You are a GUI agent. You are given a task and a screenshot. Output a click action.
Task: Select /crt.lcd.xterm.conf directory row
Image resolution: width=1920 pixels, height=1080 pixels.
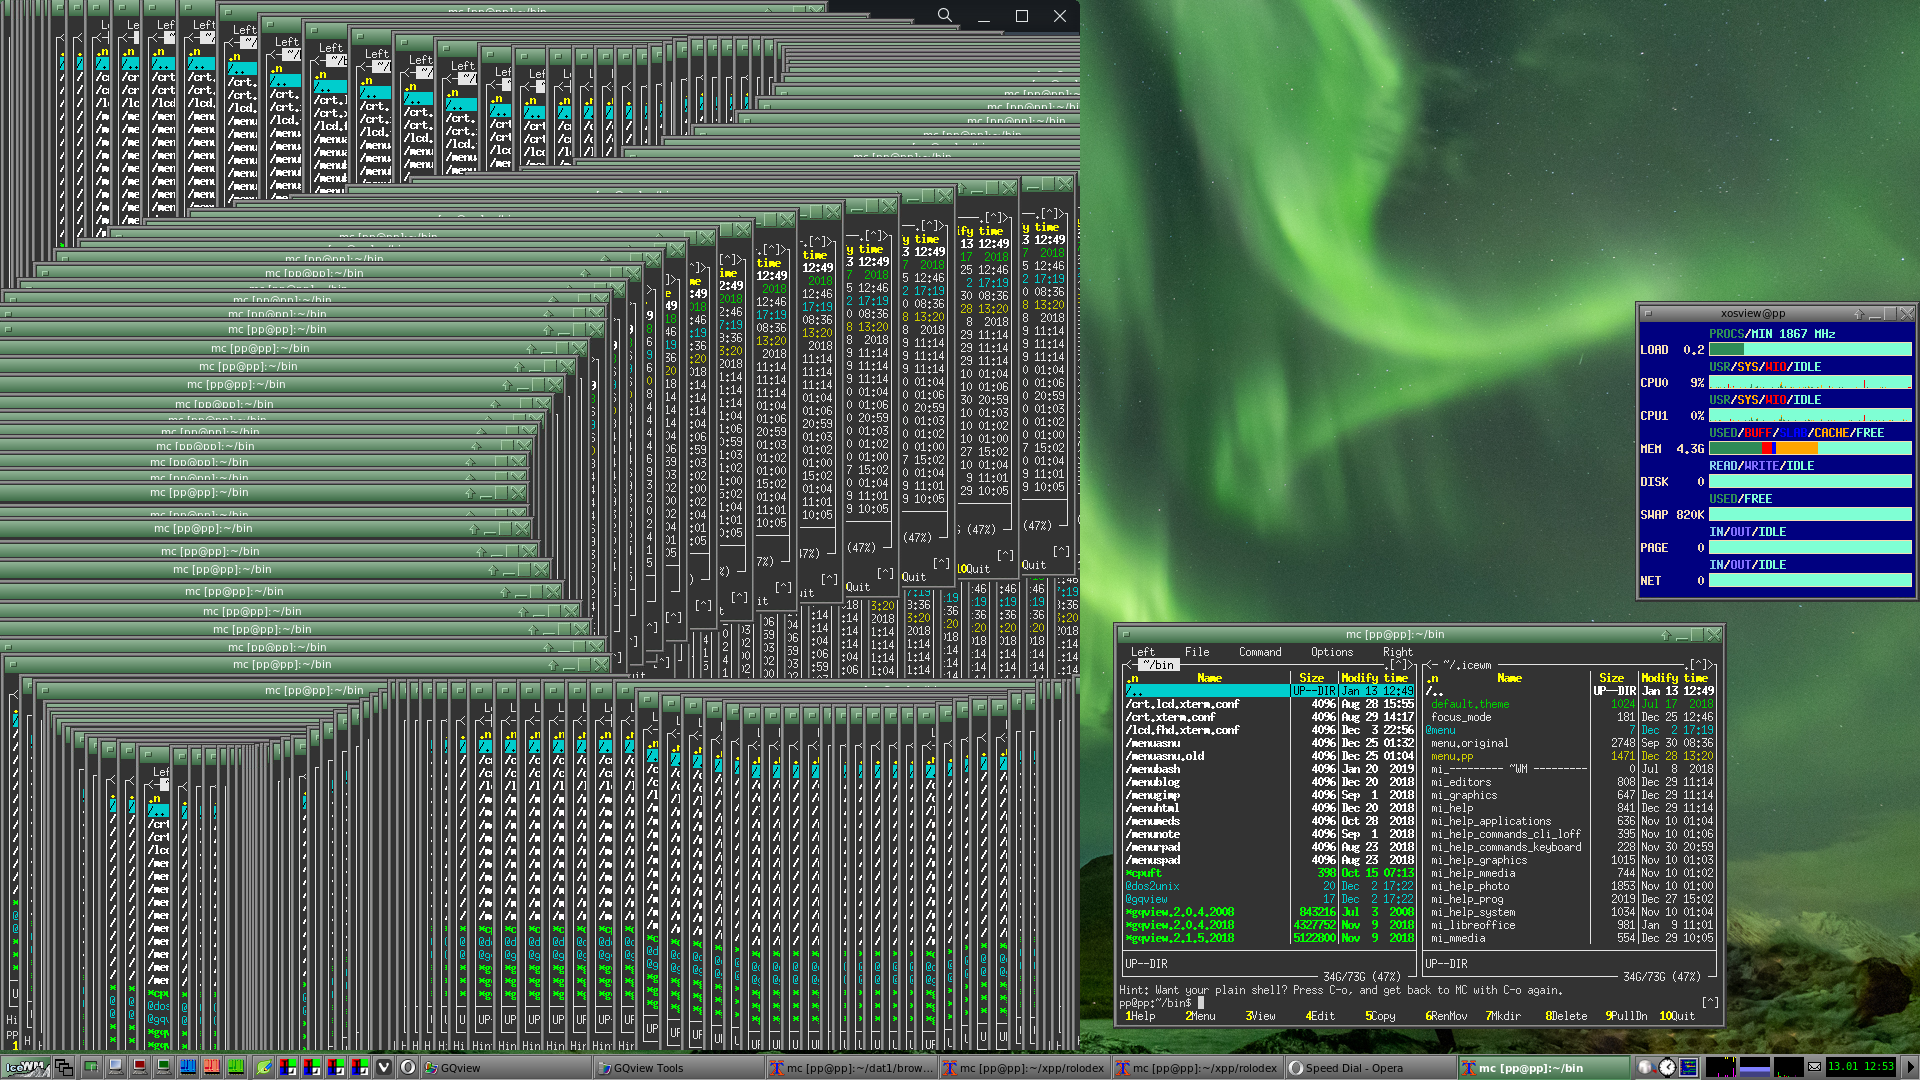coord(1269,704)
